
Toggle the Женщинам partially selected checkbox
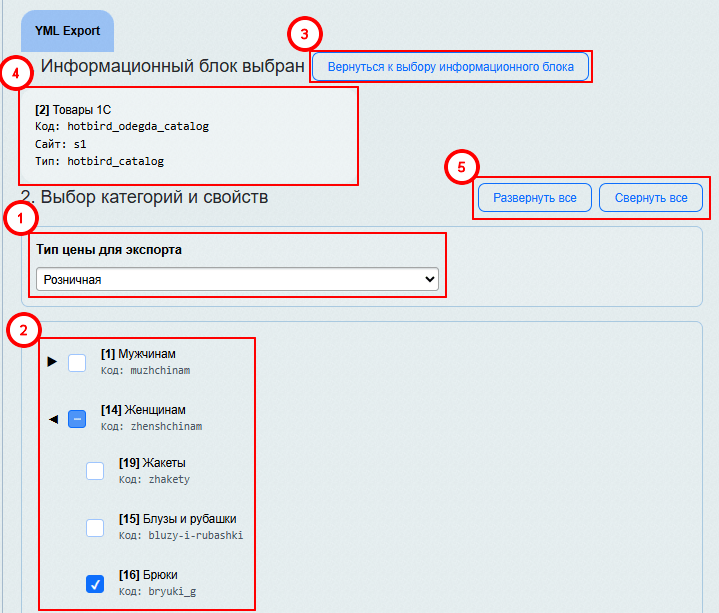pos(77,419)
